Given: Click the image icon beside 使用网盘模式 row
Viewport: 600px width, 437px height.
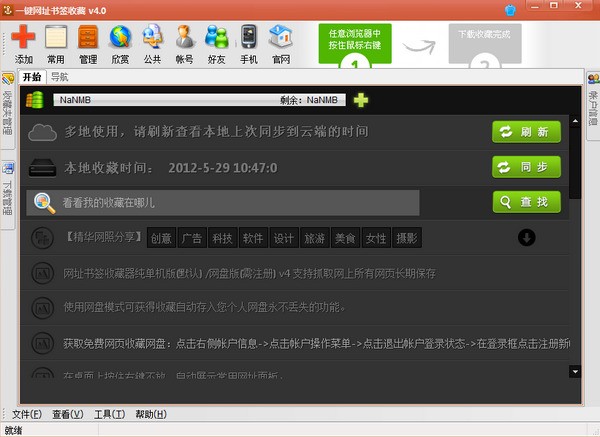Looking at the screenshot, I should (42, 308).
